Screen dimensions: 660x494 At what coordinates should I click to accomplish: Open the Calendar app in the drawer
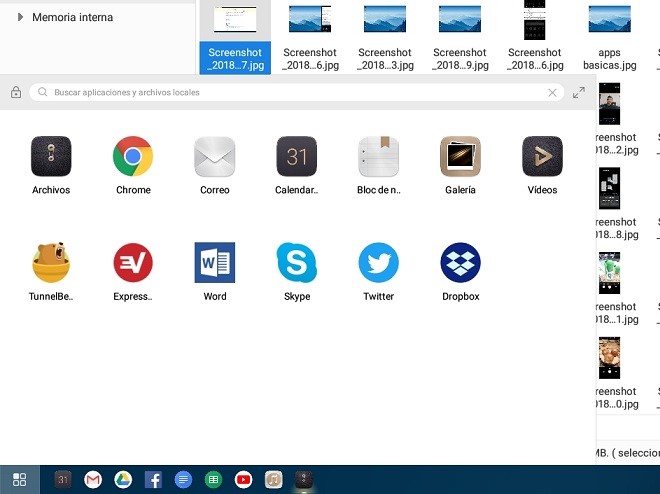(x=297, y=157)
